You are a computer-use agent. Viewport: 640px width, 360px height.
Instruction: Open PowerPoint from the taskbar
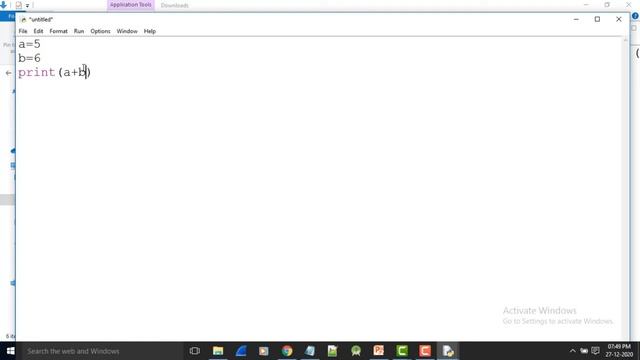379,351
